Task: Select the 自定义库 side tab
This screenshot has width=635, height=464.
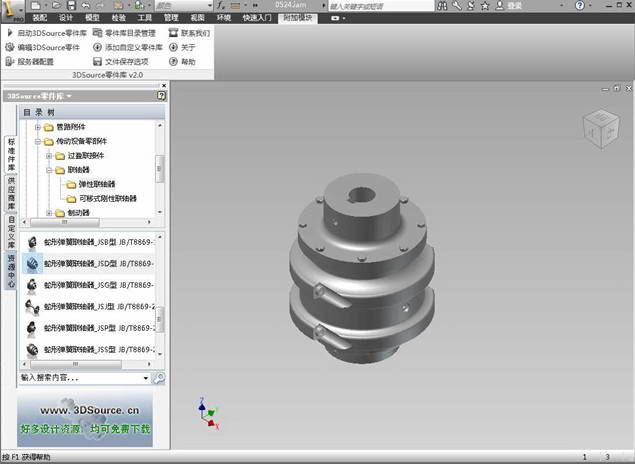Action: (11, 232)
